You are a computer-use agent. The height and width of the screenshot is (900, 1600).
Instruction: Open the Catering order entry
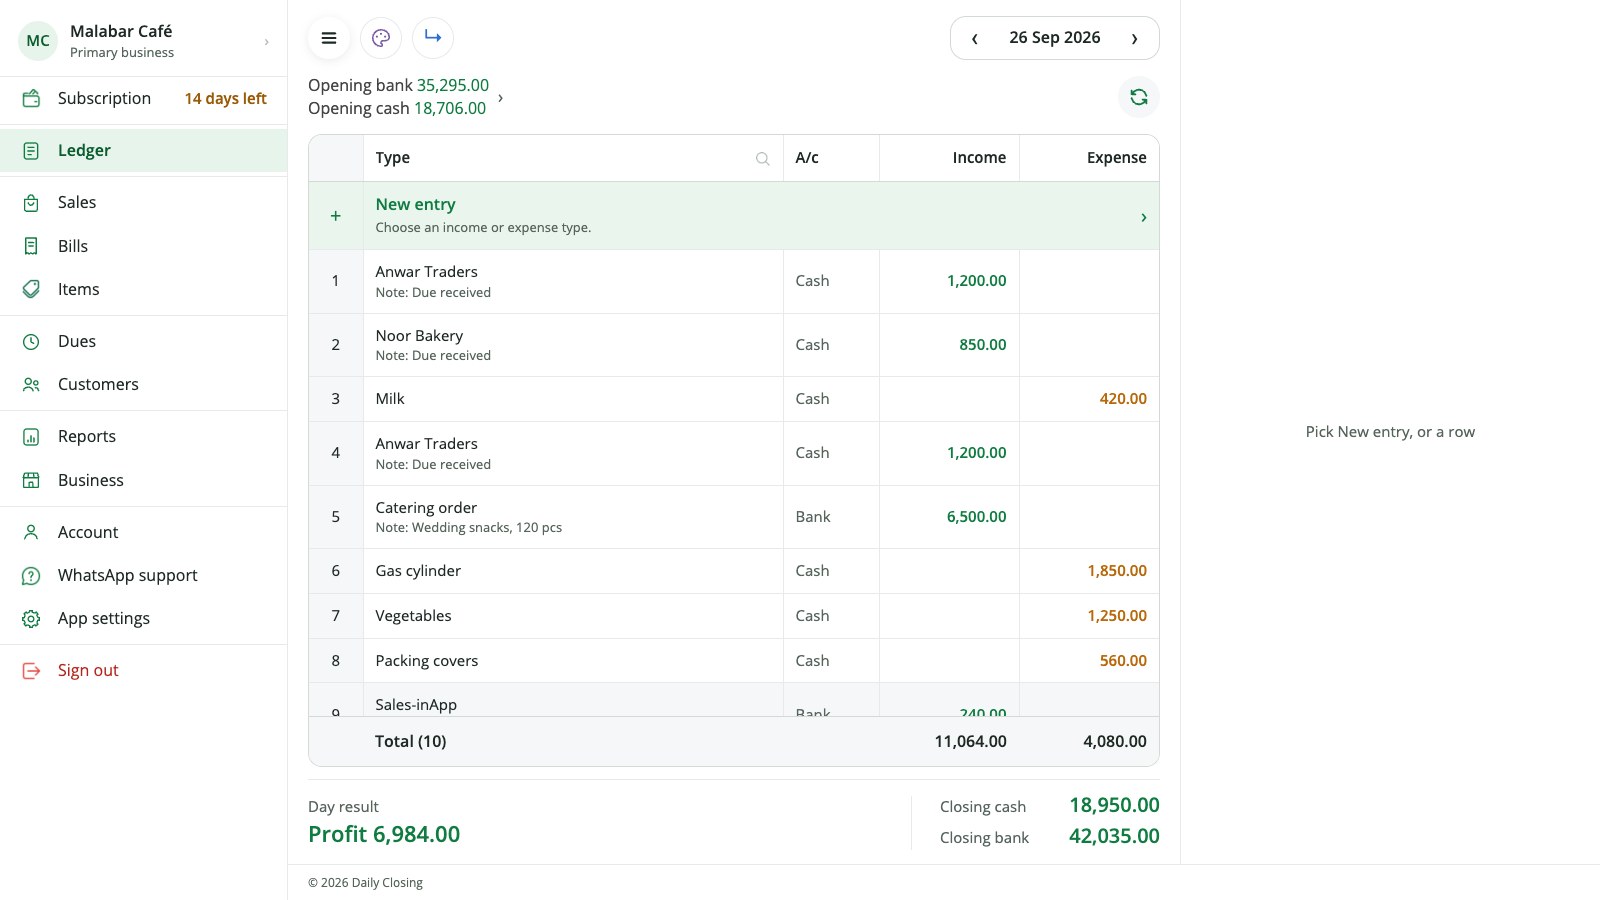[x=734, y=517]
